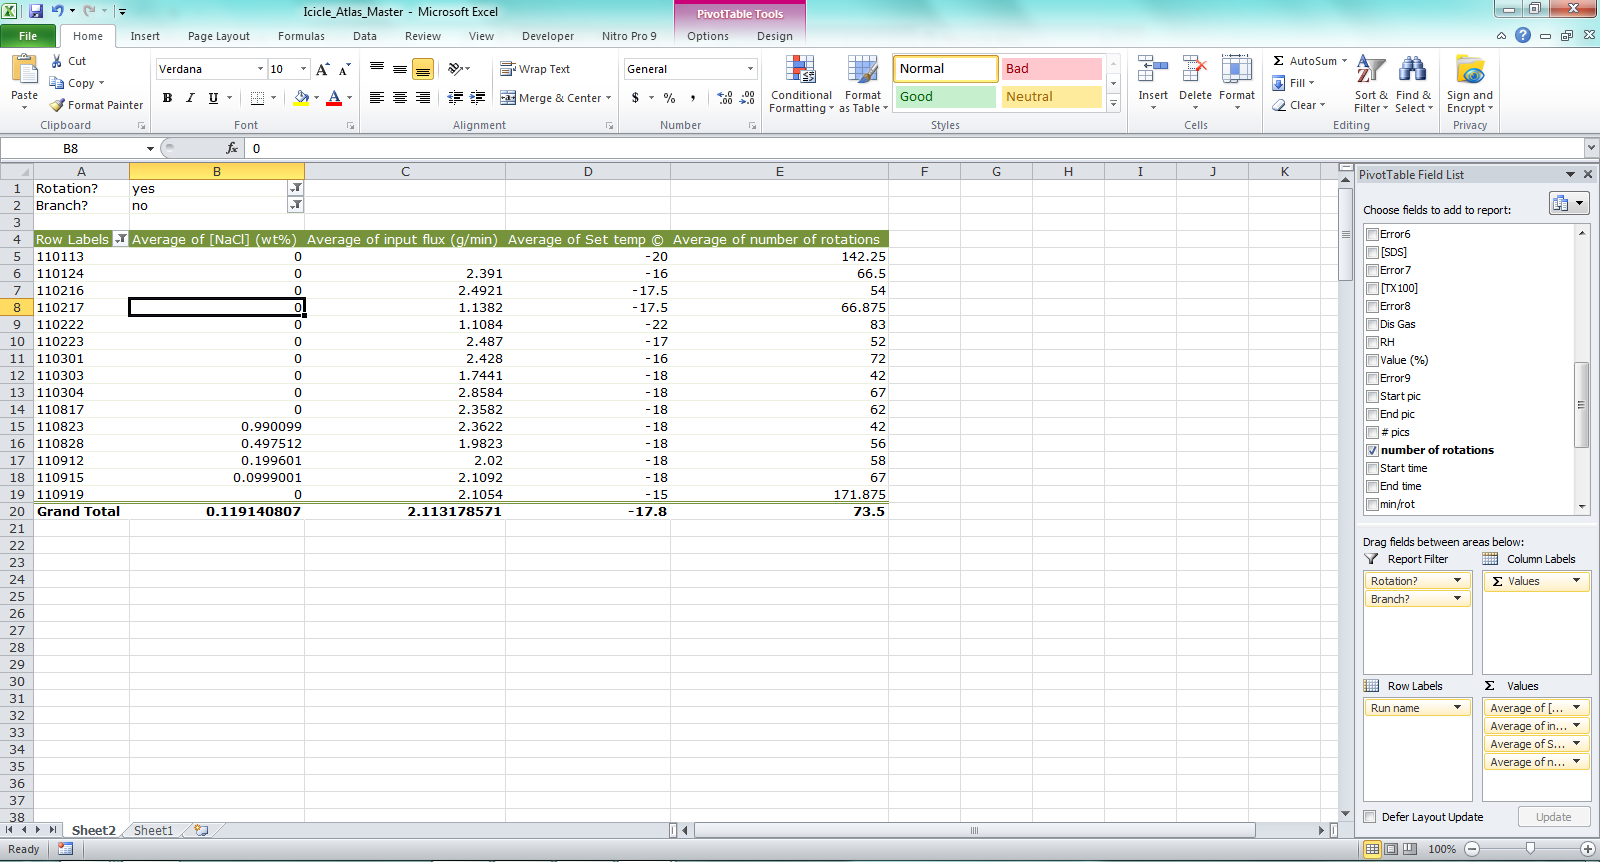This screenshot has width=1600, height=862.
Task: Open the font name Verdana dropdown
Action: coord(260,69)
